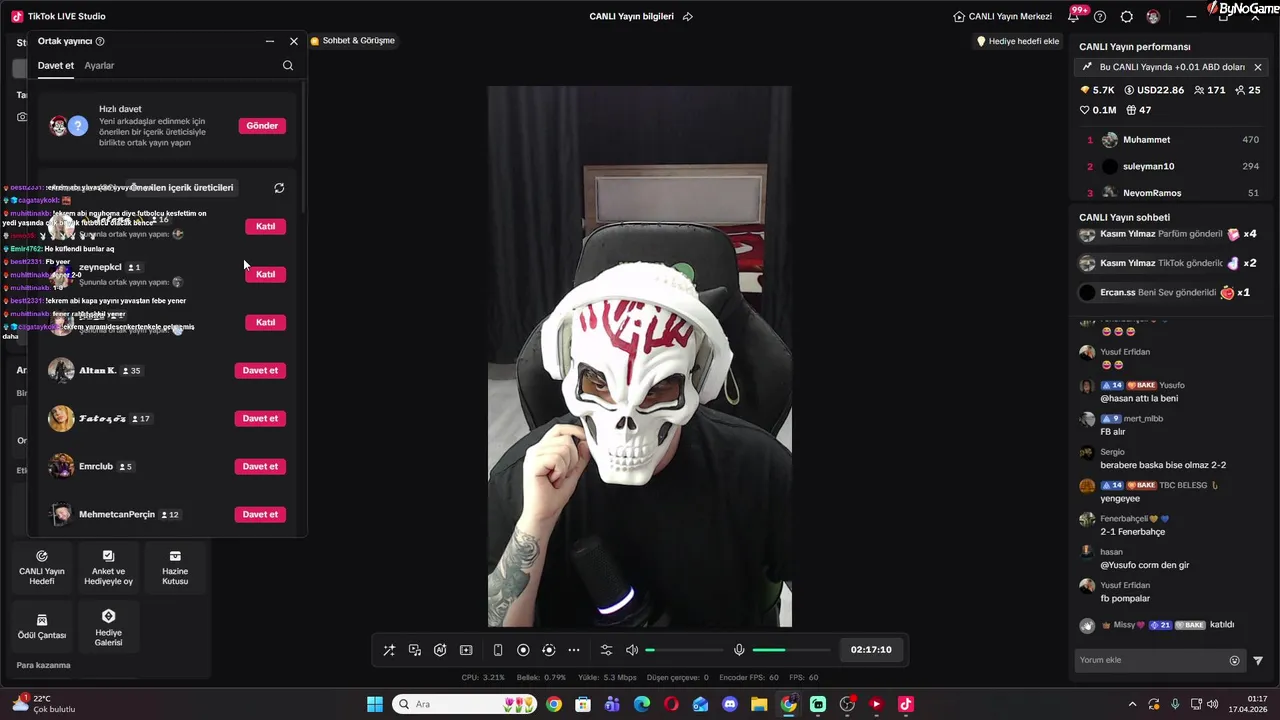Viewport: 1280px width, 720px height.
Task: Adjust the microphone level slider
Action: pyautogui.click(x=790, y=650)
